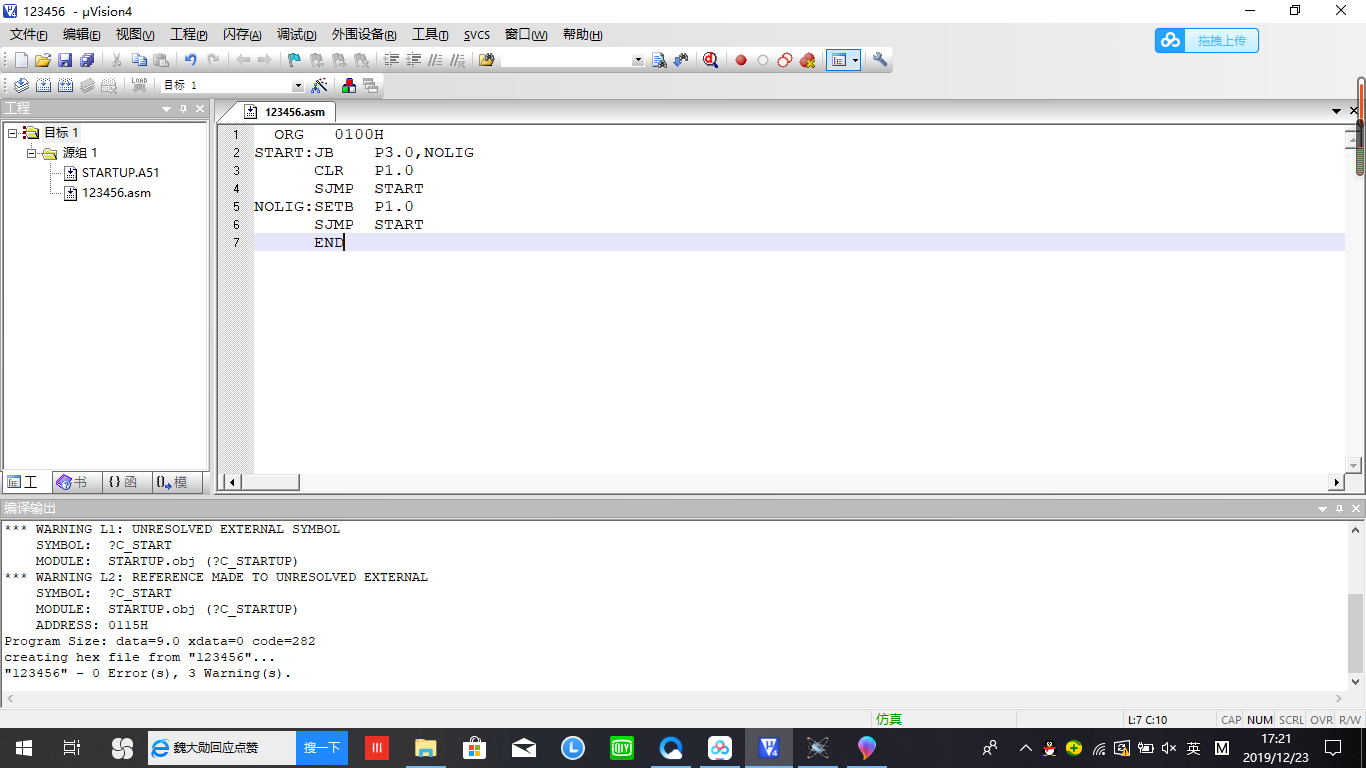Pin the 工程 panel
The image size is (1366, 768).
click(184, 108)
